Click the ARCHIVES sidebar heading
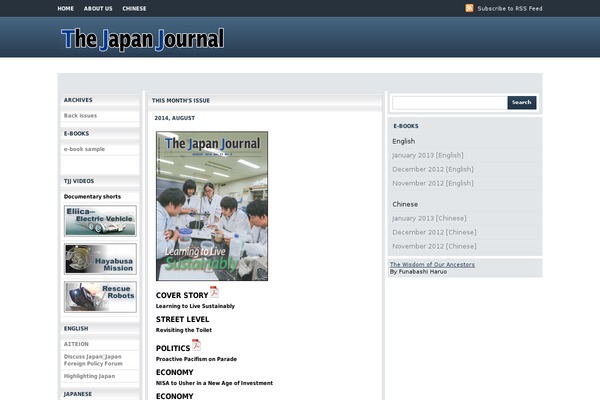600x400 pixels. (x=78, y=100)
